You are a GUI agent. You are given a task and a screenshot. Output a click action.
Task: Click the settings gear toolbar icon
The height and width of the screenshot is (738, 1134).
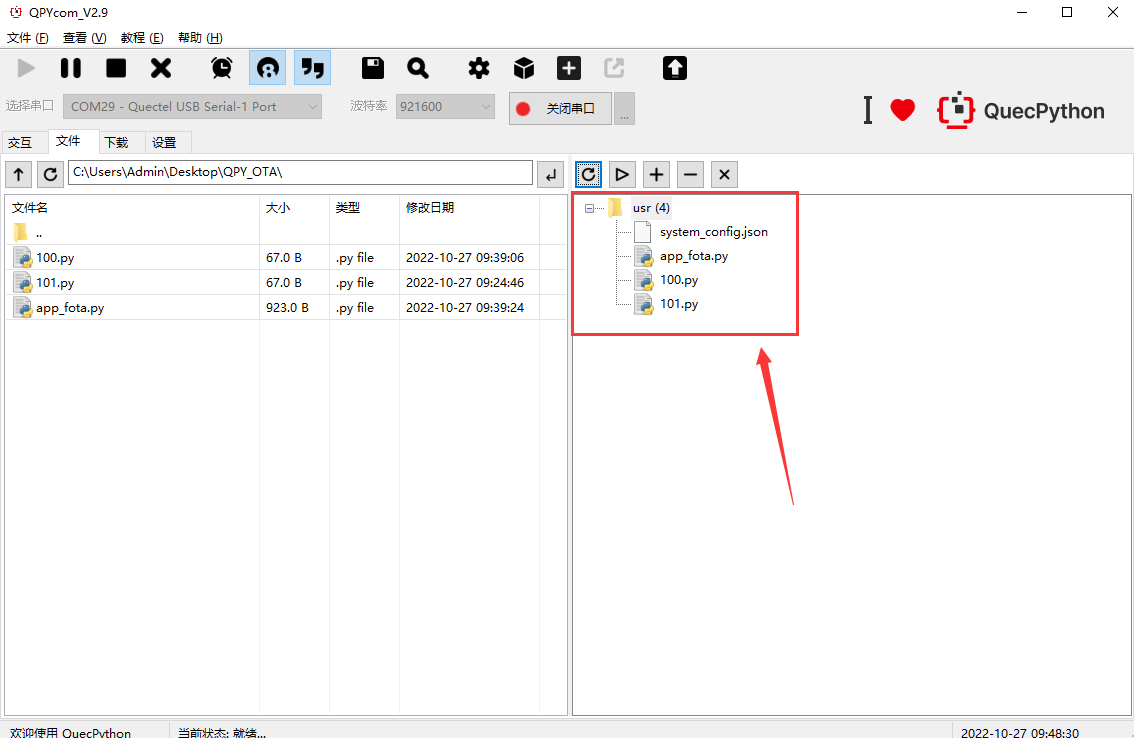[x=478, y=67]
